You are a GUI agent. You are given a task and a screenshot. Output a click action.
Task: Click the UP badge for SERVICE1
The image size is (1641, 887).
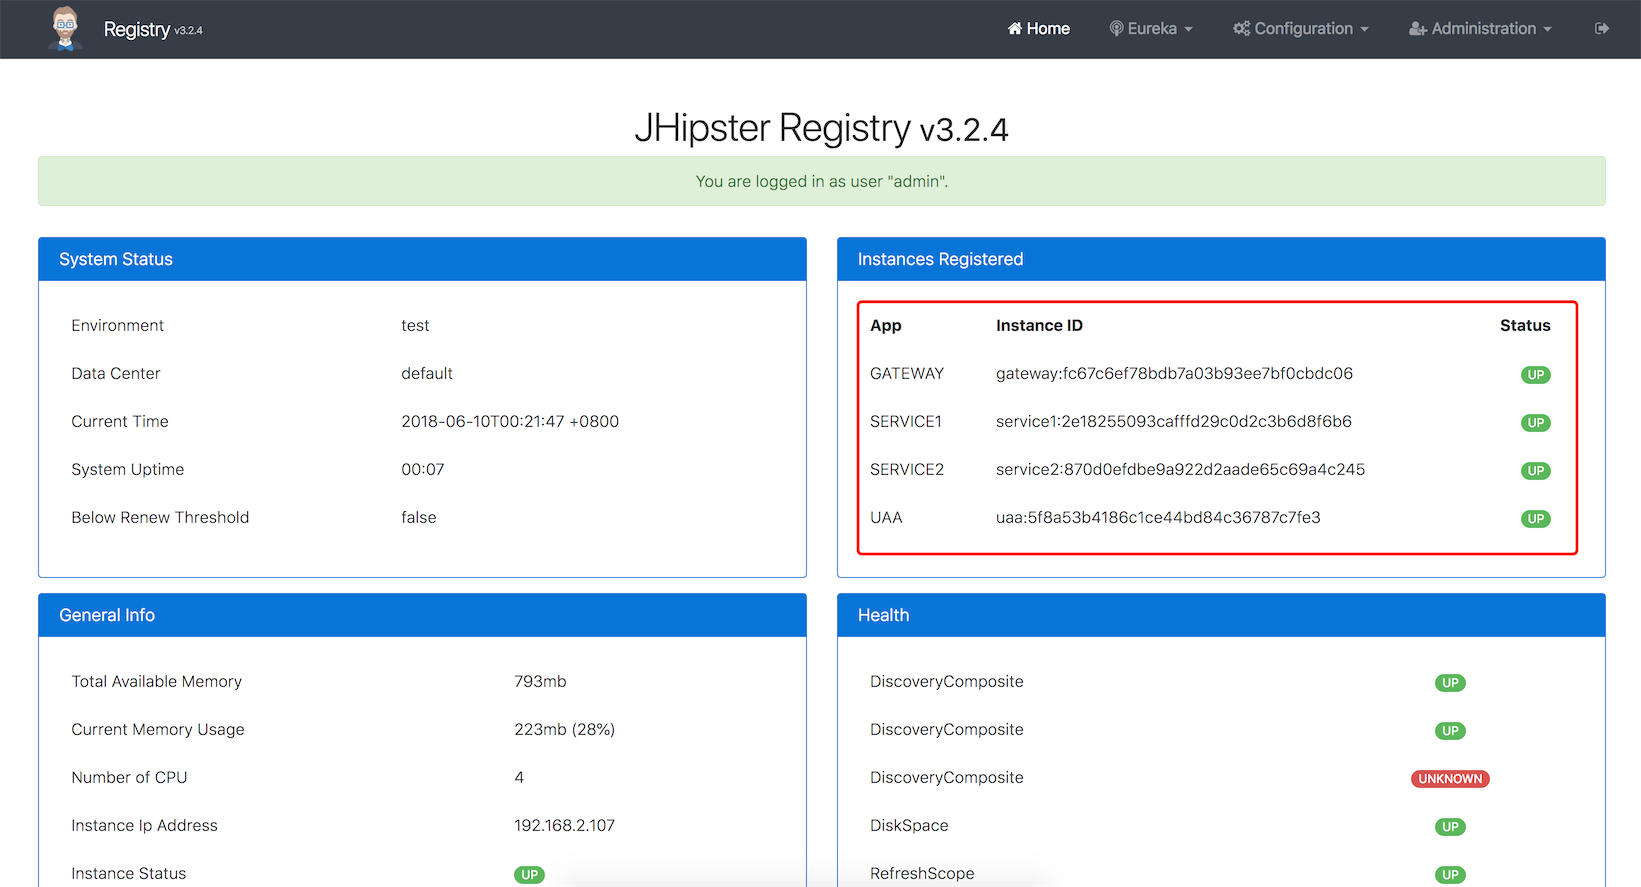[x=1535, y=423]
